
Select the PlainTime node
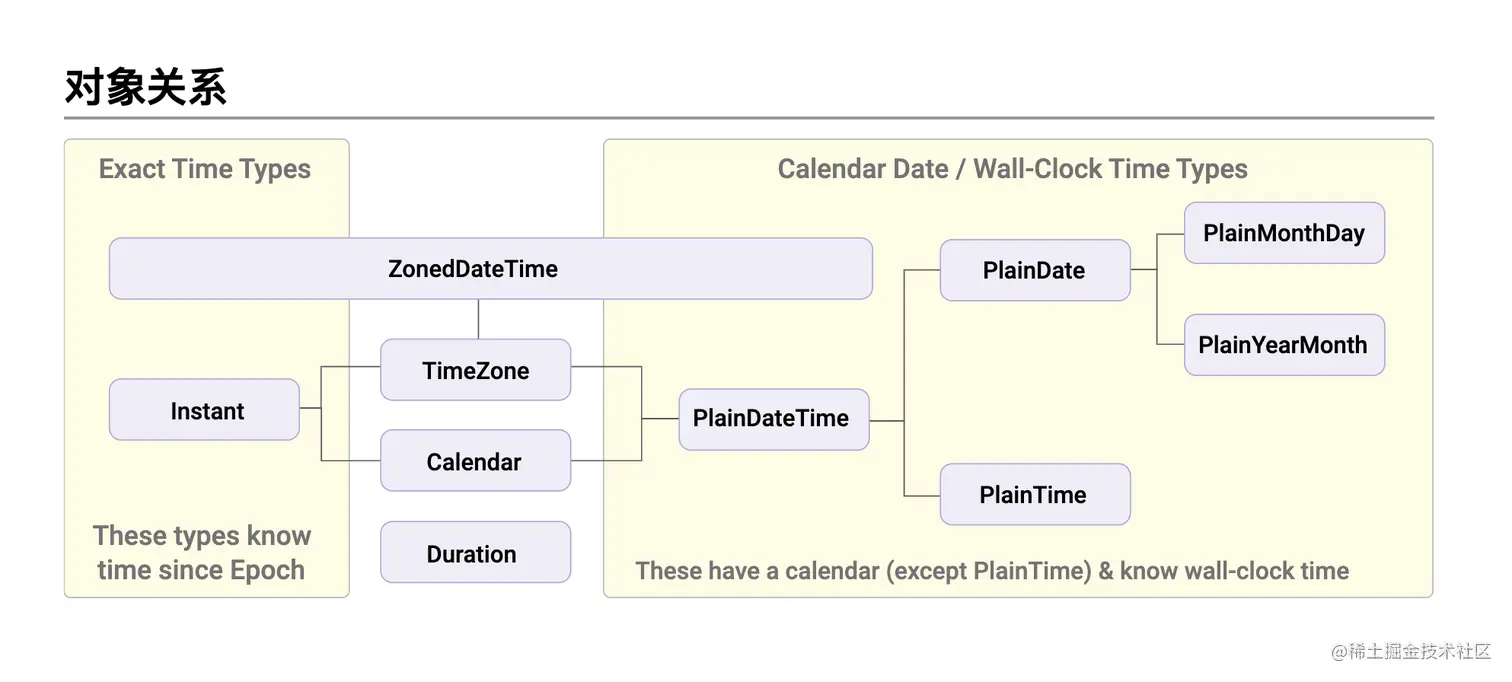tap(1034, 494)
